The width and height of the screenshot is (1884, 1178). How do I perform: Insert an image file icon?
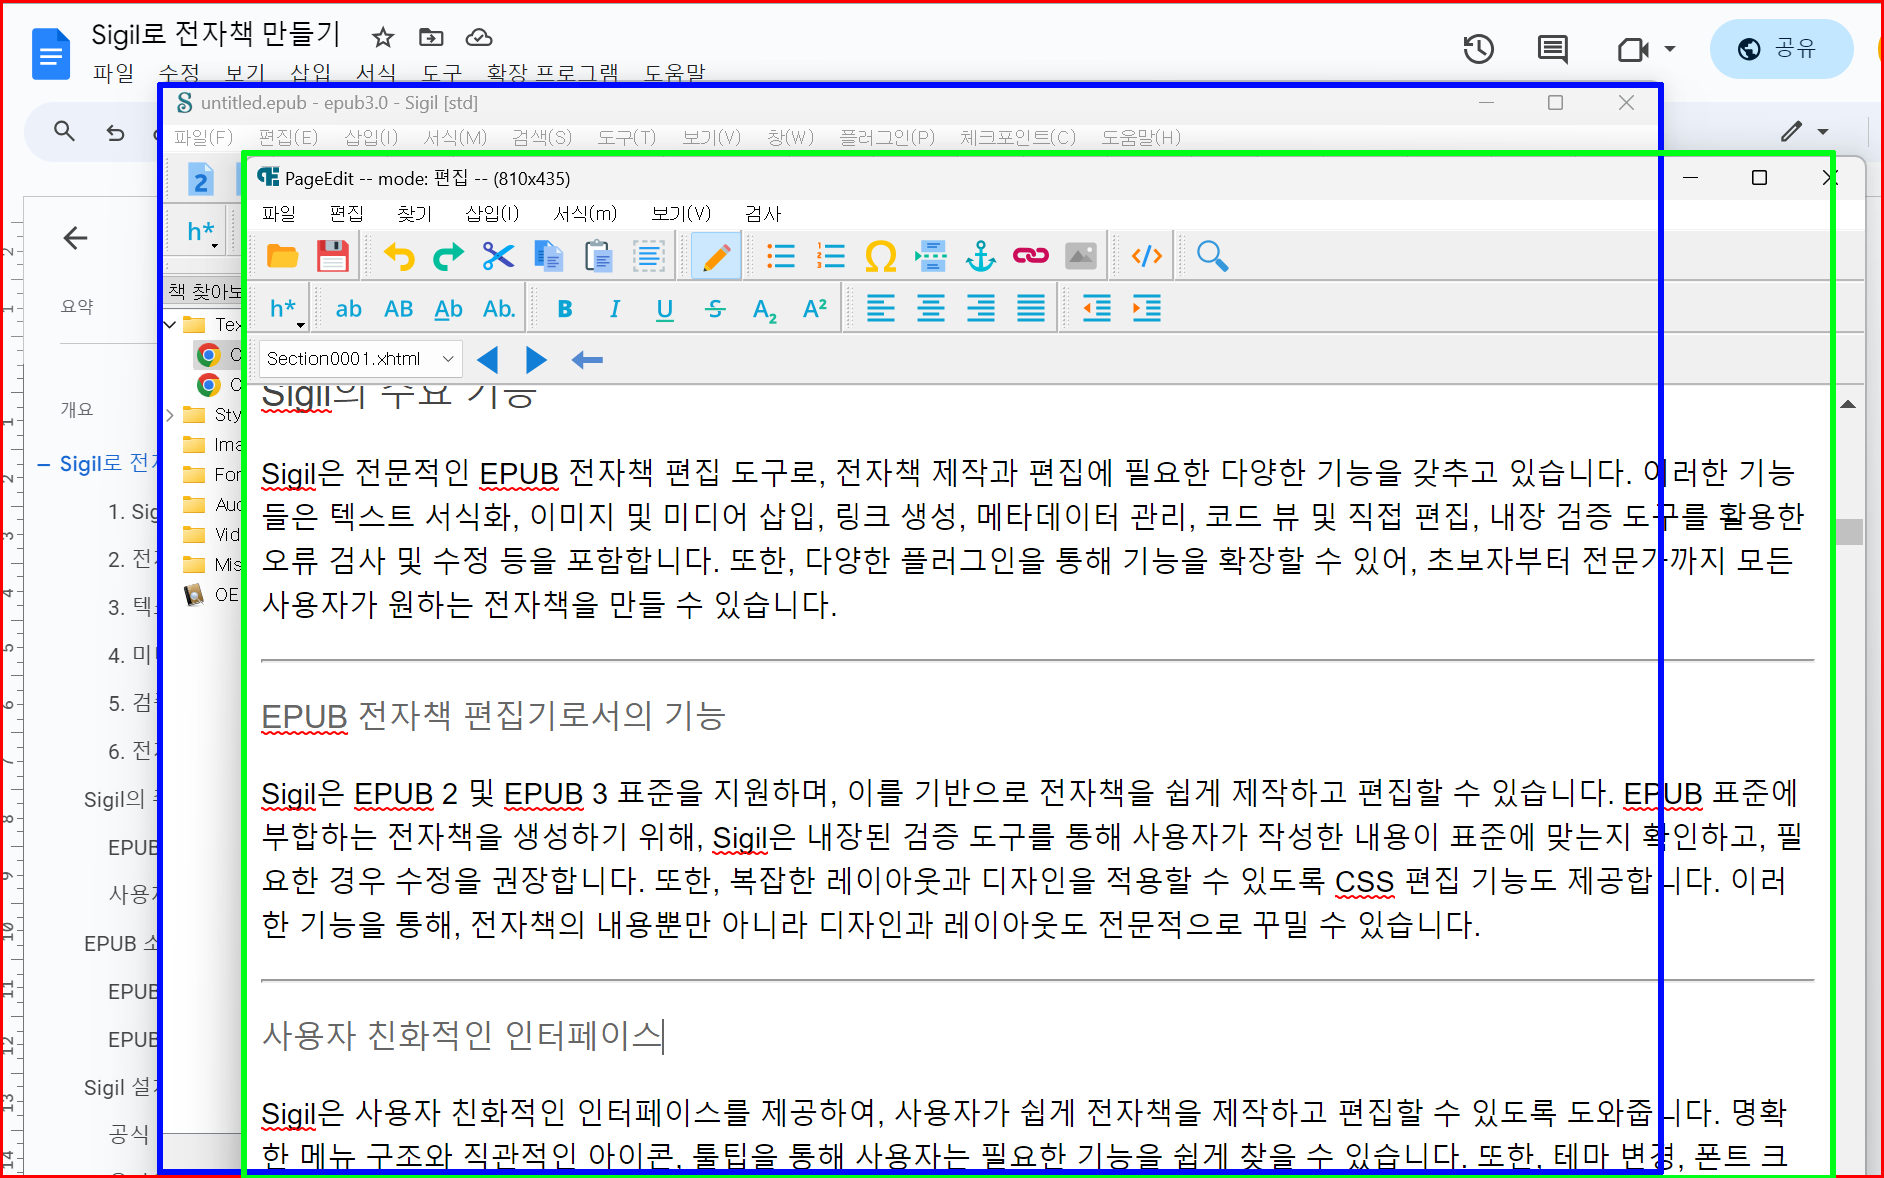(1081, 257)
